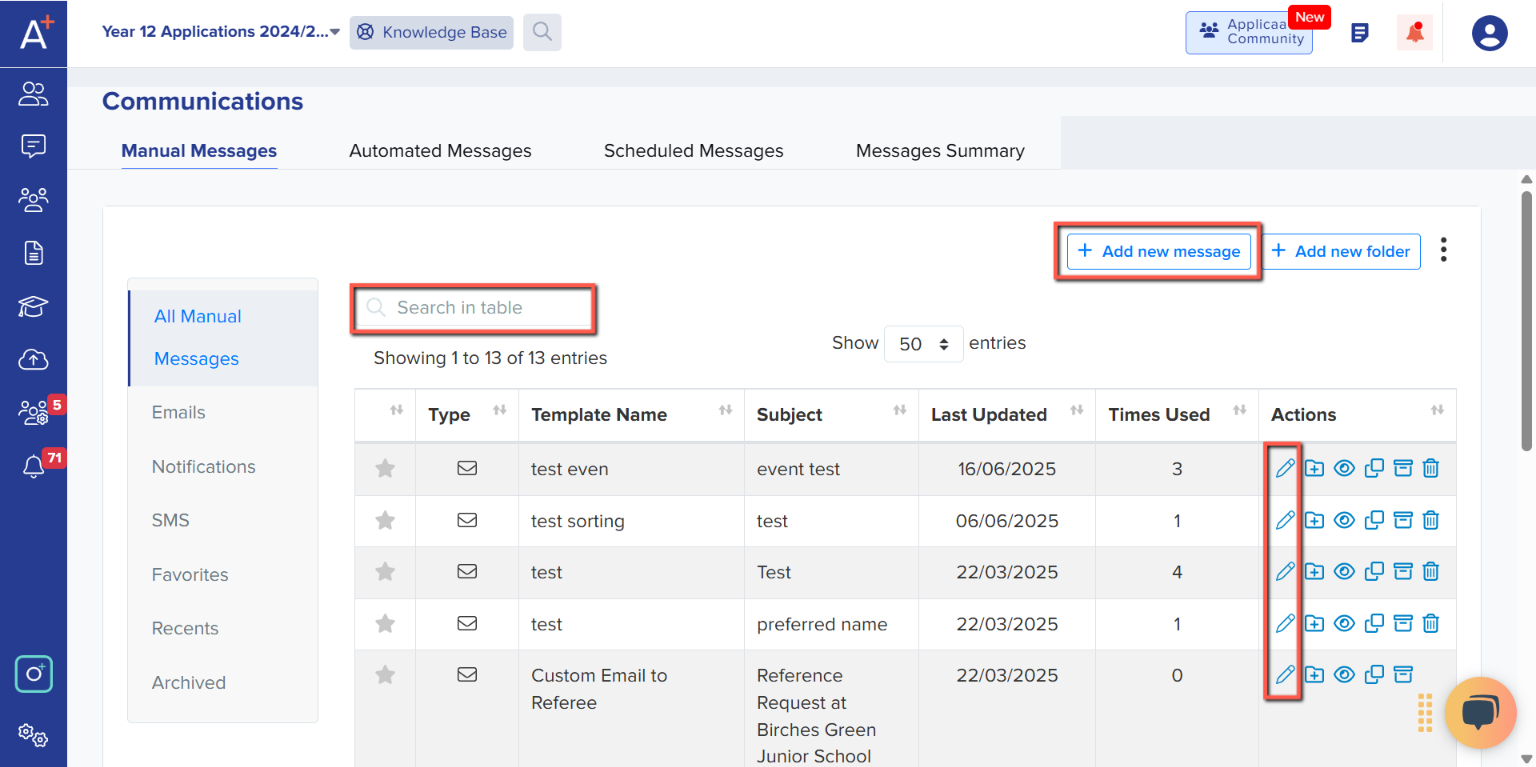
Task: Open the notes icon in top bar
Action: (x=1360, y=33)
